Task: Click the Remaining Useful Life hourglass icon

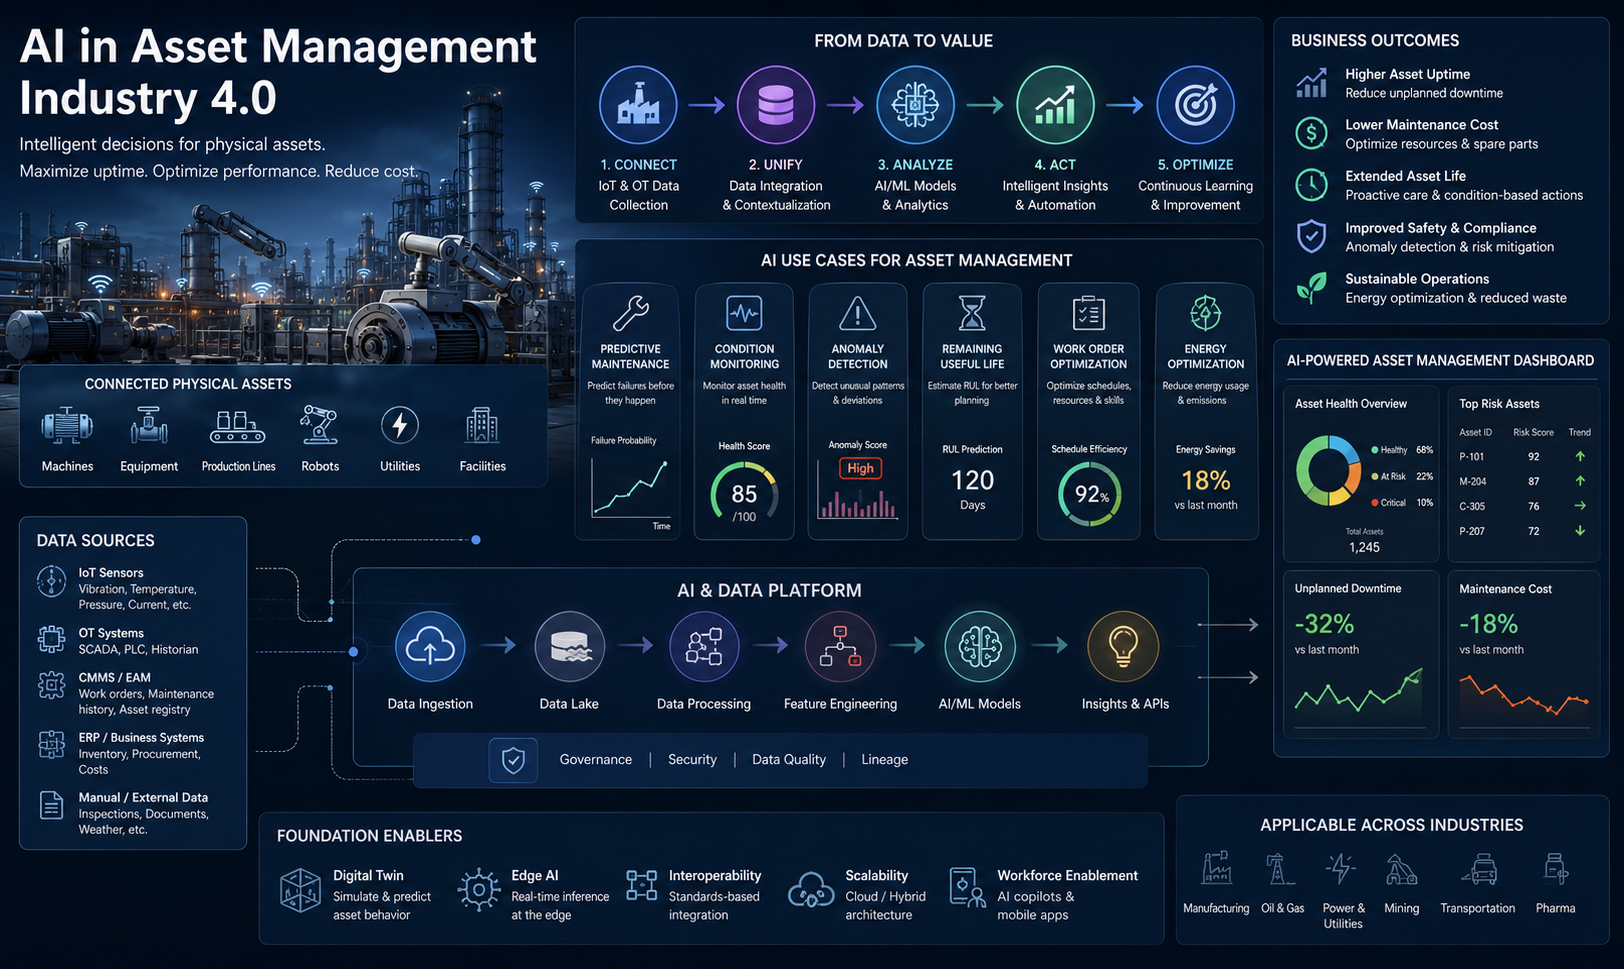Action: [972, 313]
